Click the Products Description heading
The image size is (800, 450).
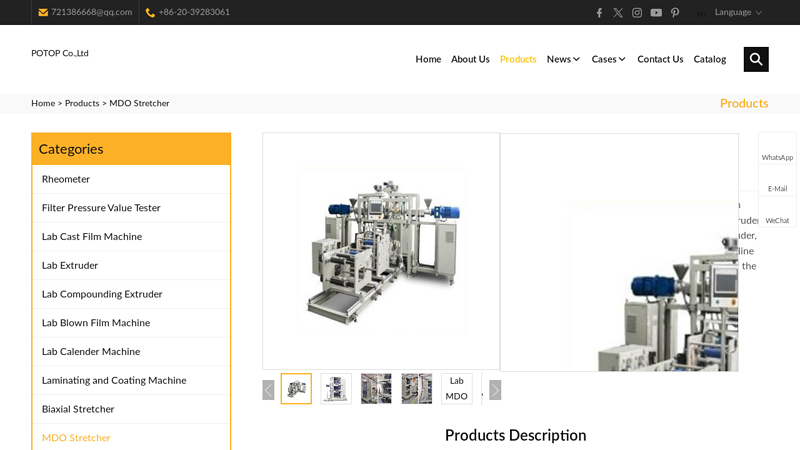coord(515,435)
